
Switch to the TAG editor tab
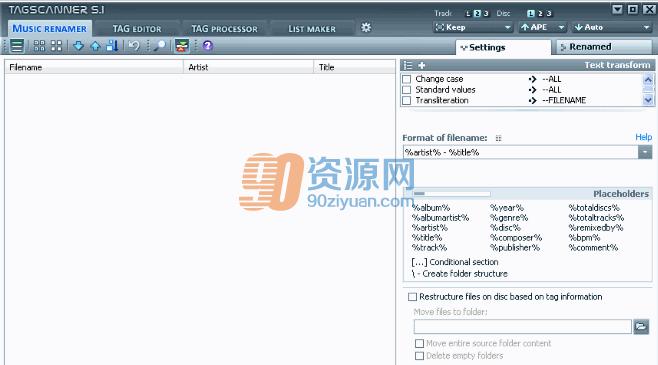(137, 29)
